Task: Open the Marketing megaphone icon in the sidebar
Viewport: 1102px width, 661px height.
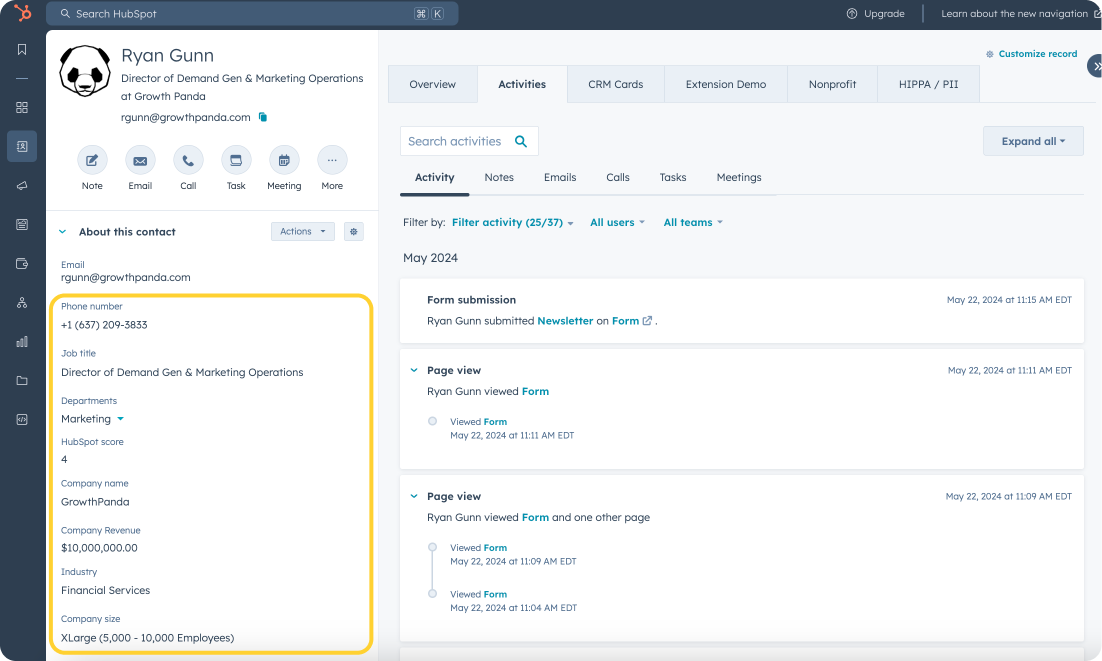Action: [22, 184]
